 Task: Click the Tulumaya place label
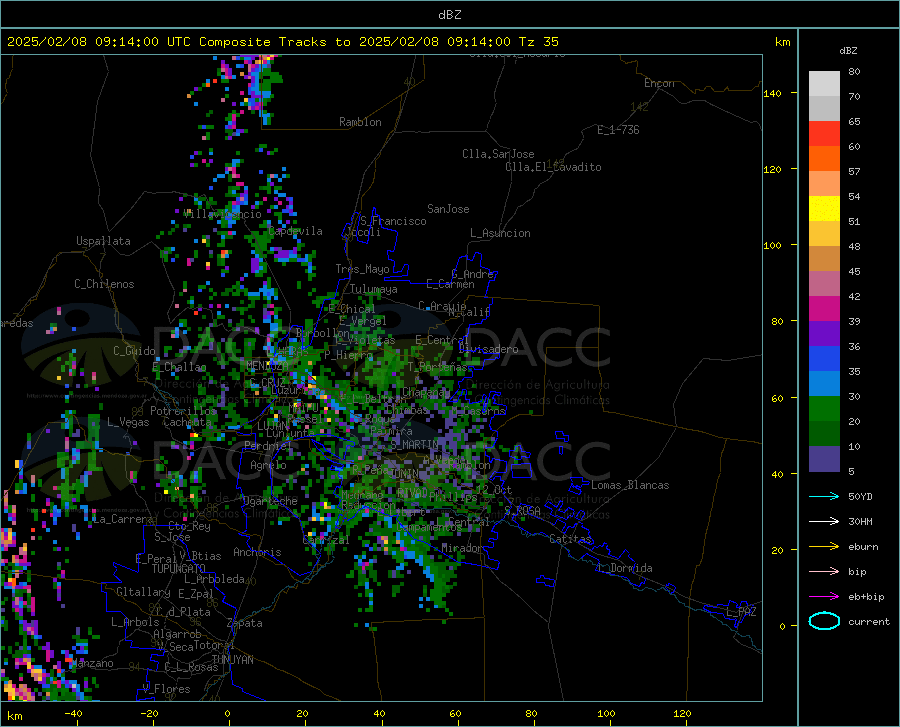pos(374,289)
